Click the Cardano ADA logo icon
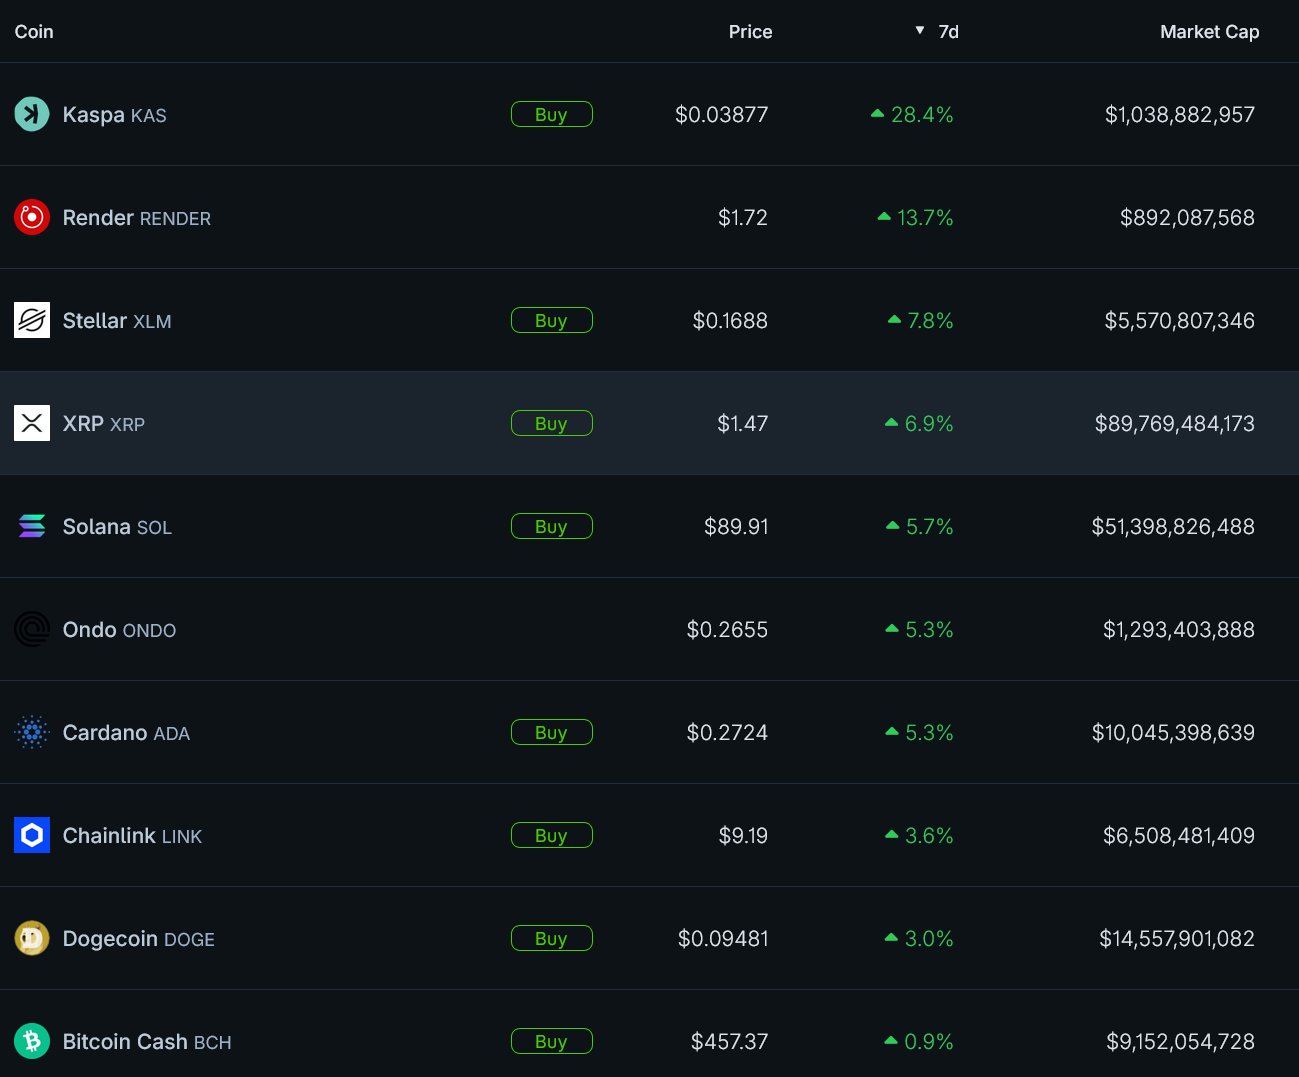Screen dimensions: 1299x1077 pos(32,732)
